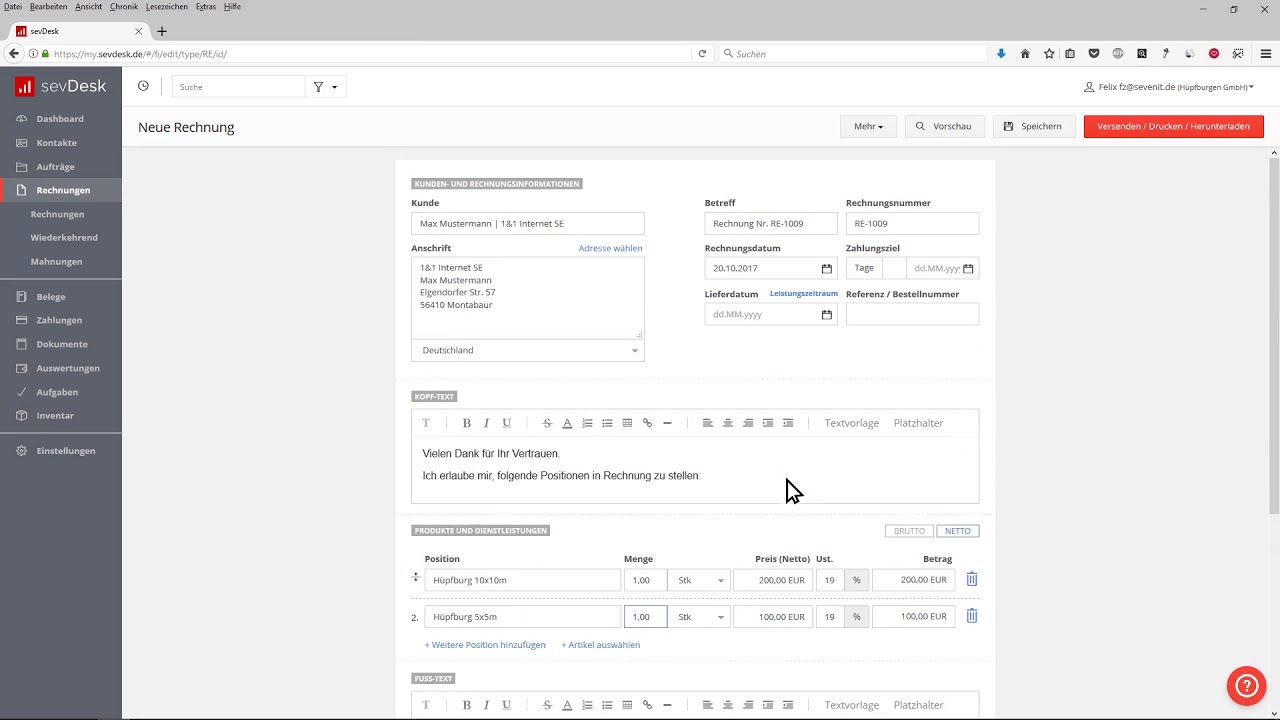This screenshot has height=720, width=1280.
Task: Apply strikethrough in the Kopf-Text toolbar
Action: pyautogui.click(x=547, y=423)
